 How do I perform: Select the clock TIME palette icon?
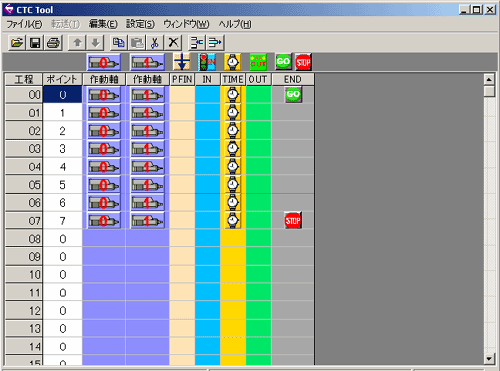click(x=233, y=62)
